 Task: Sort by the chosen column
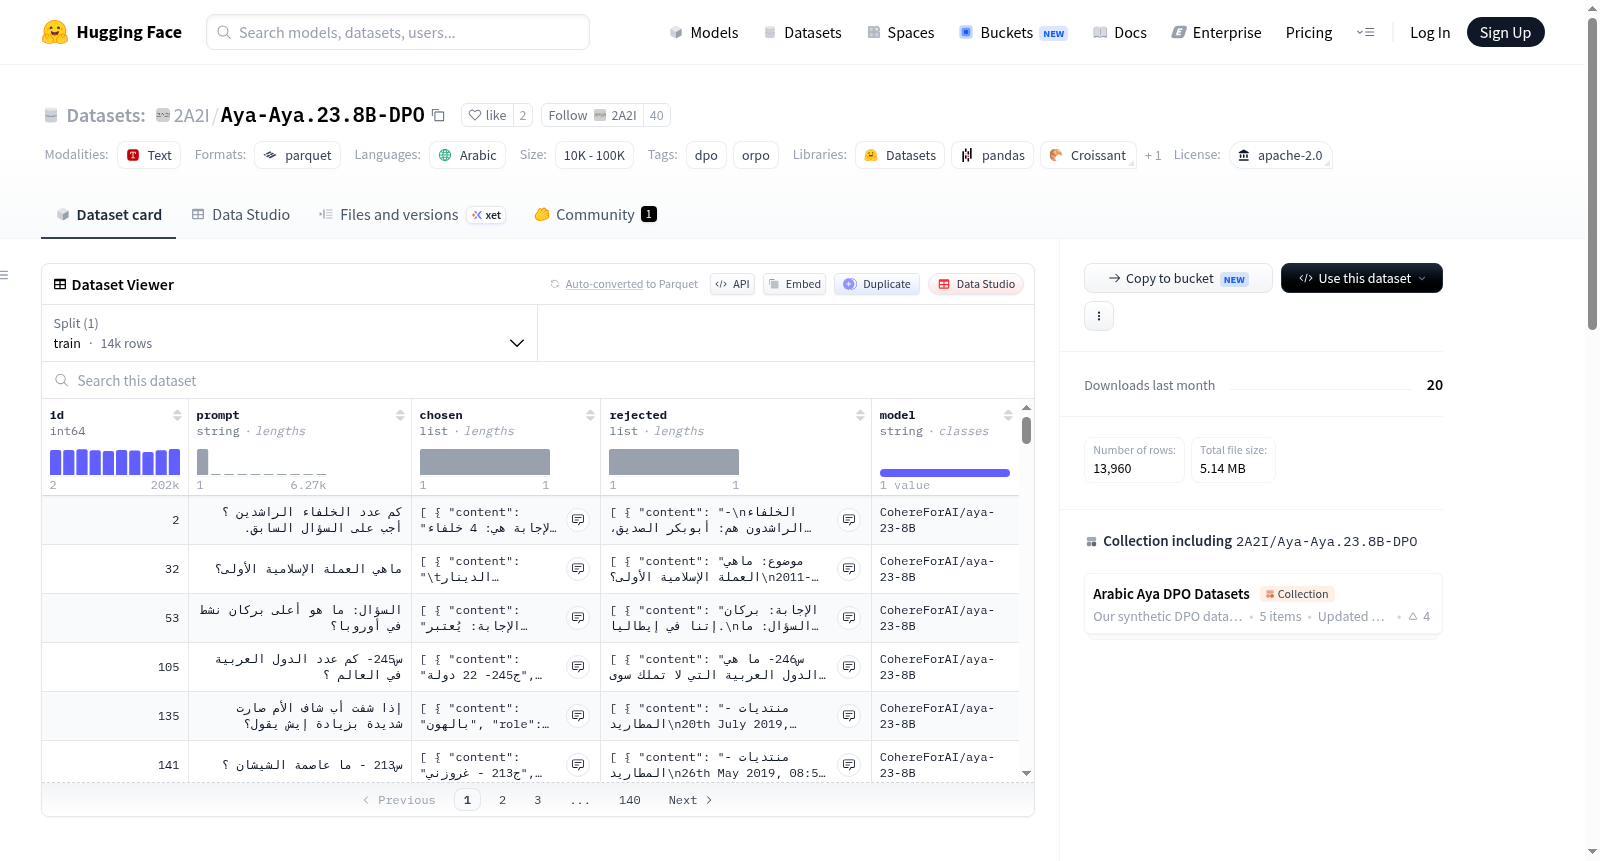click(590, 415)
